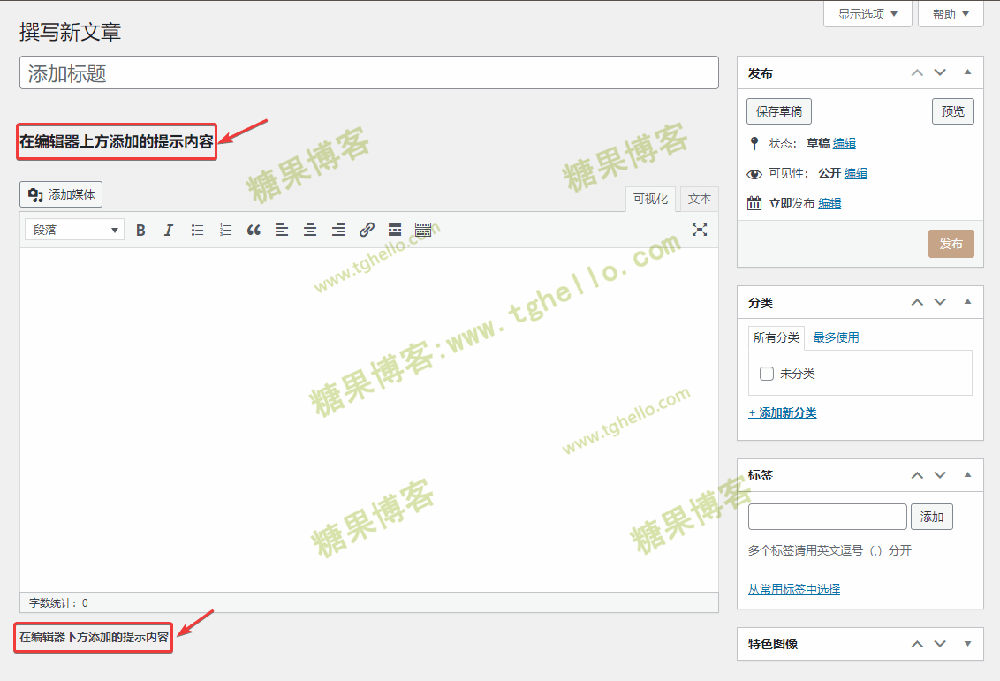
Task: Move the 发布 panel down
Action: pos(940,73)
